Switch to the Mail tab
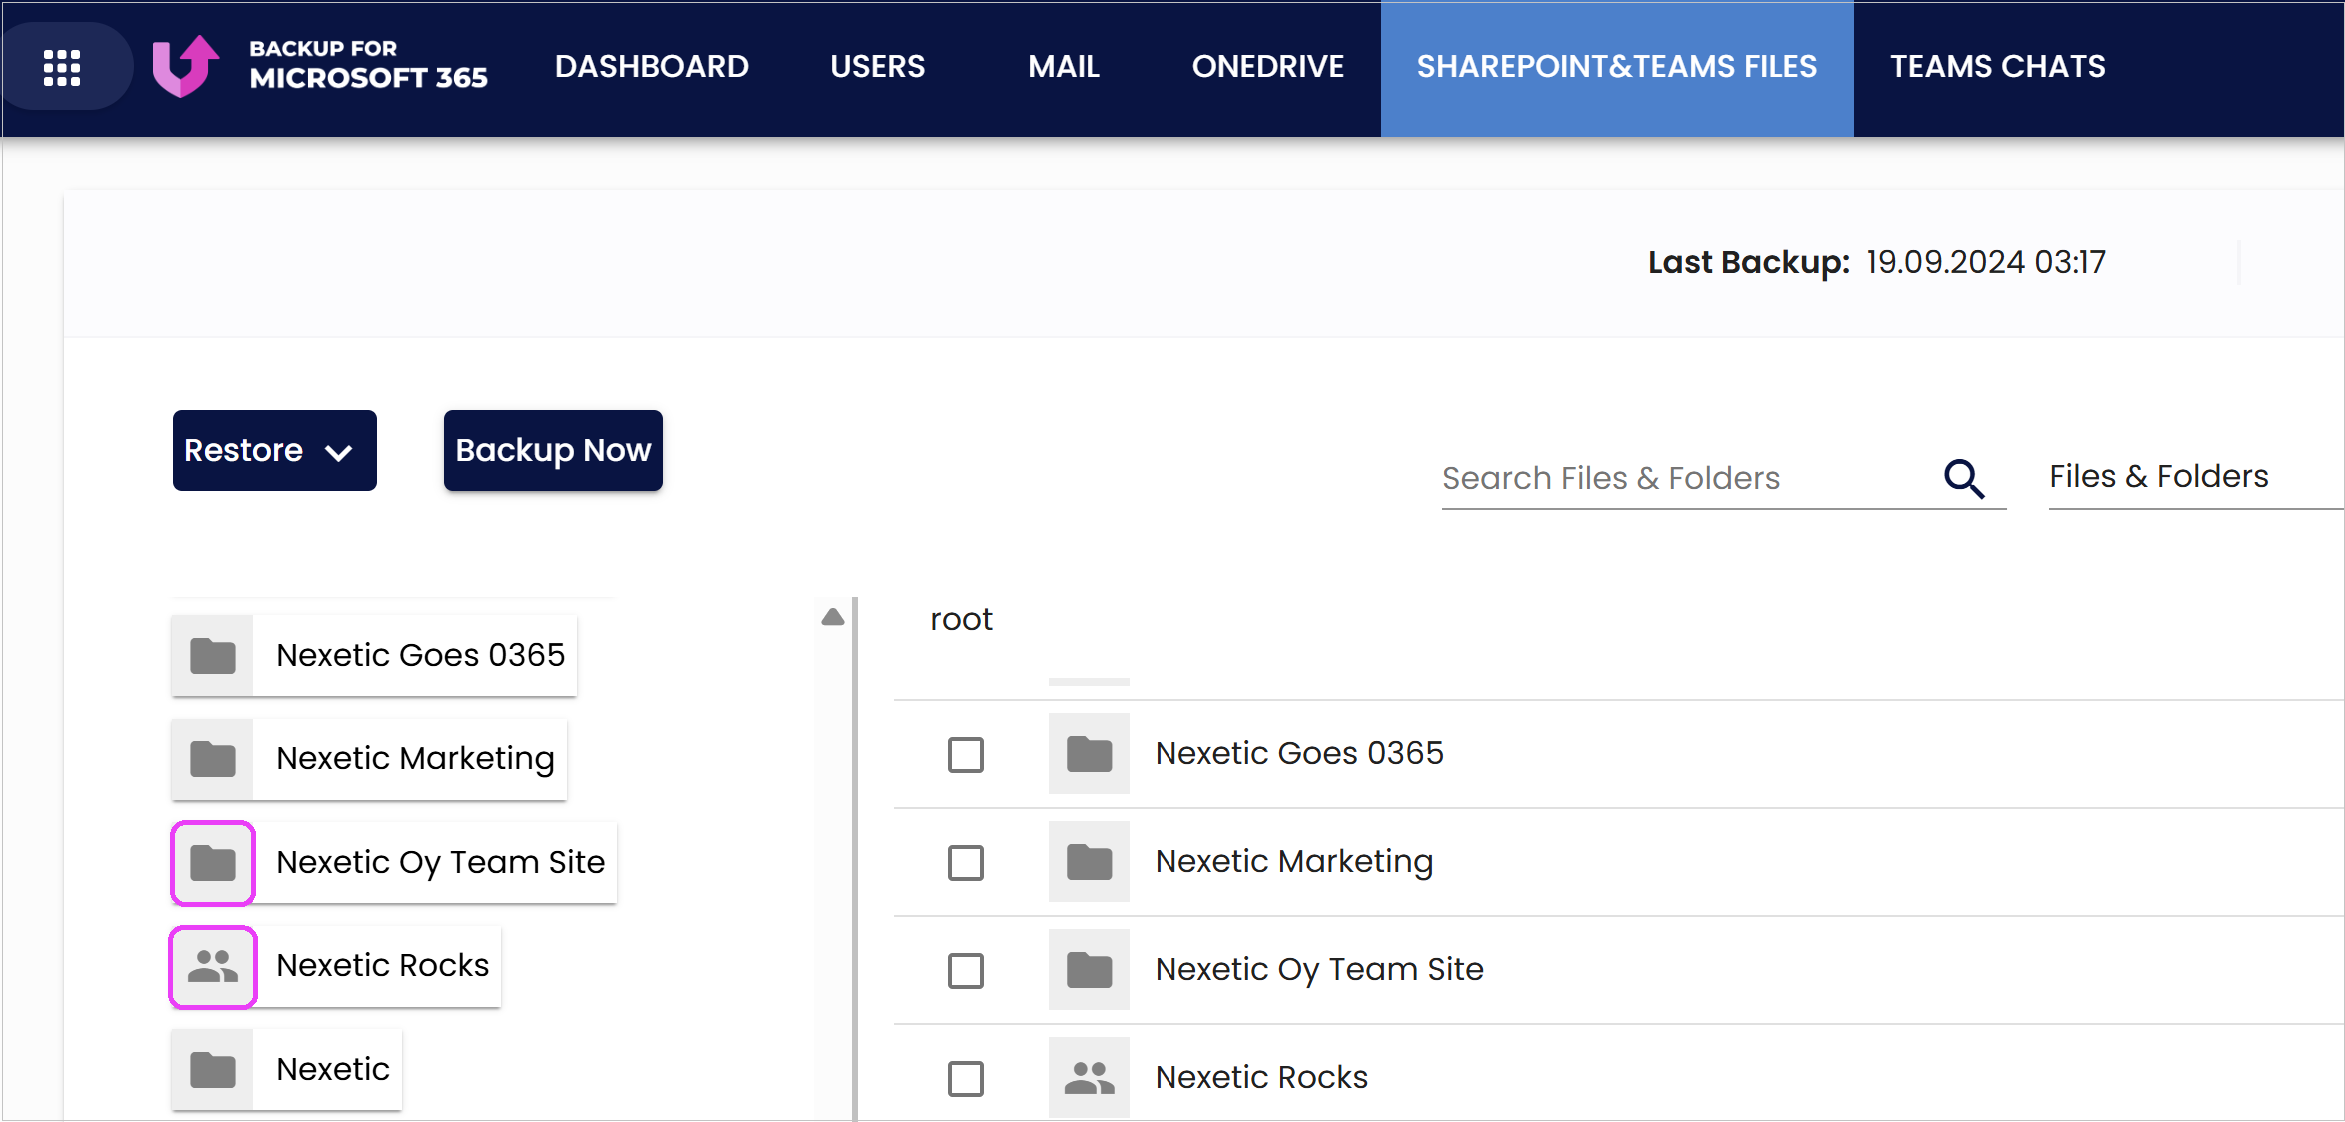 pos(1064,66)
